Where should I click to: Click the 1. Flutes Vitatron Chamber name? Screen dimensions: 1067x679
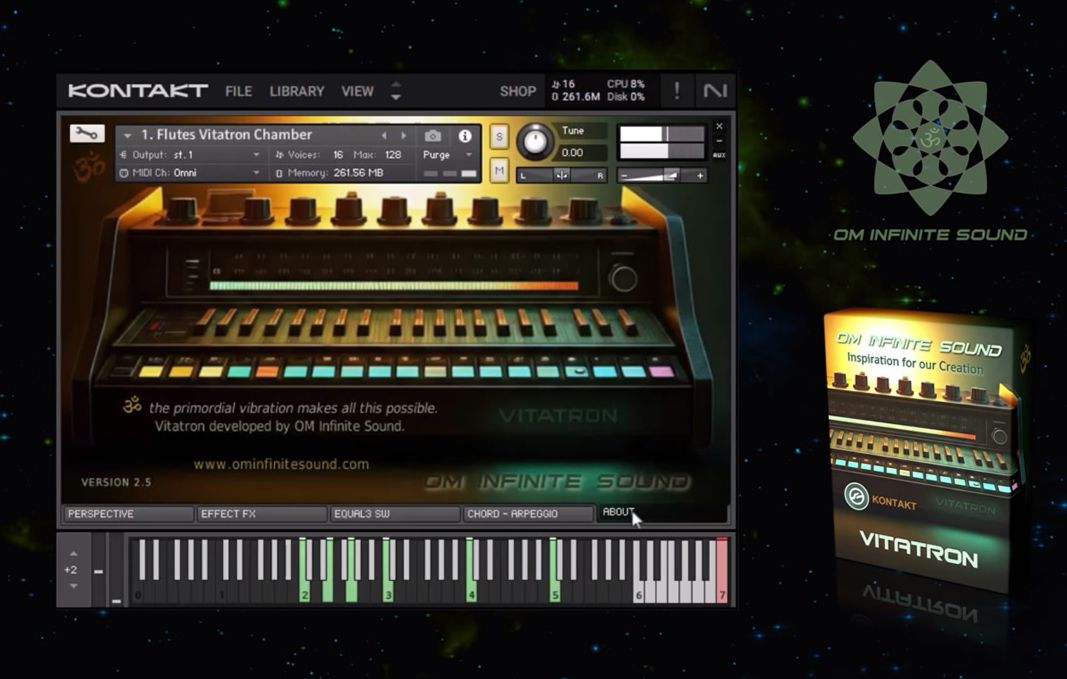227,135
